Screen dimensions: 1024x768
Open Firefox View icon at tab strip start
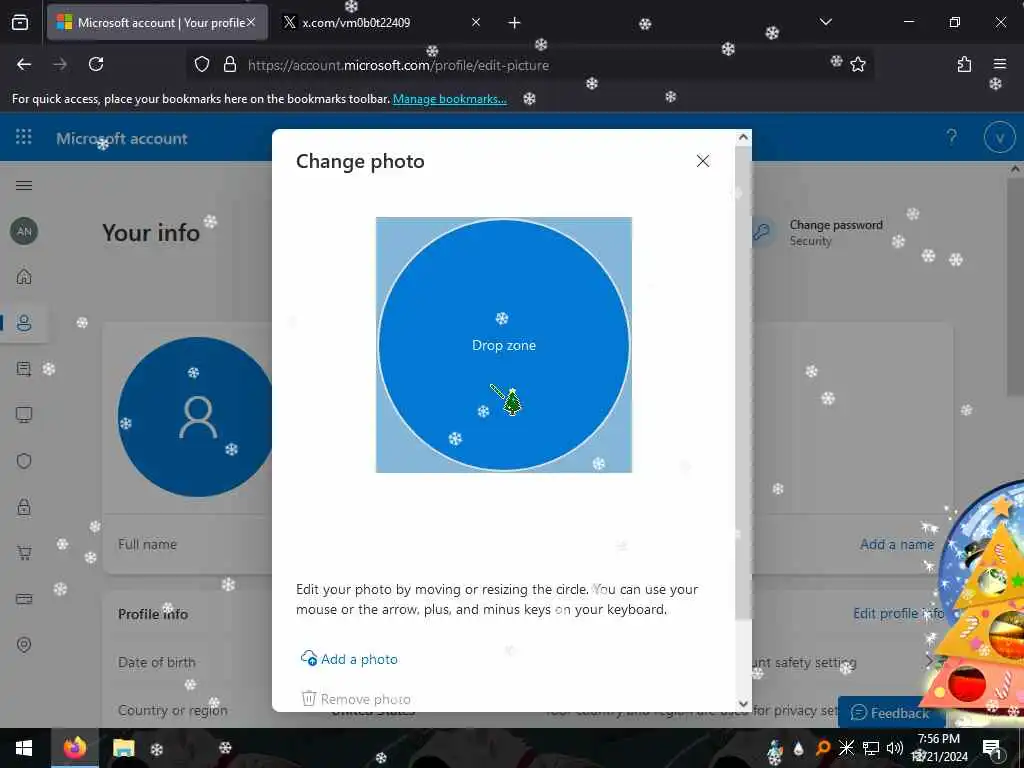click(20, 23)
